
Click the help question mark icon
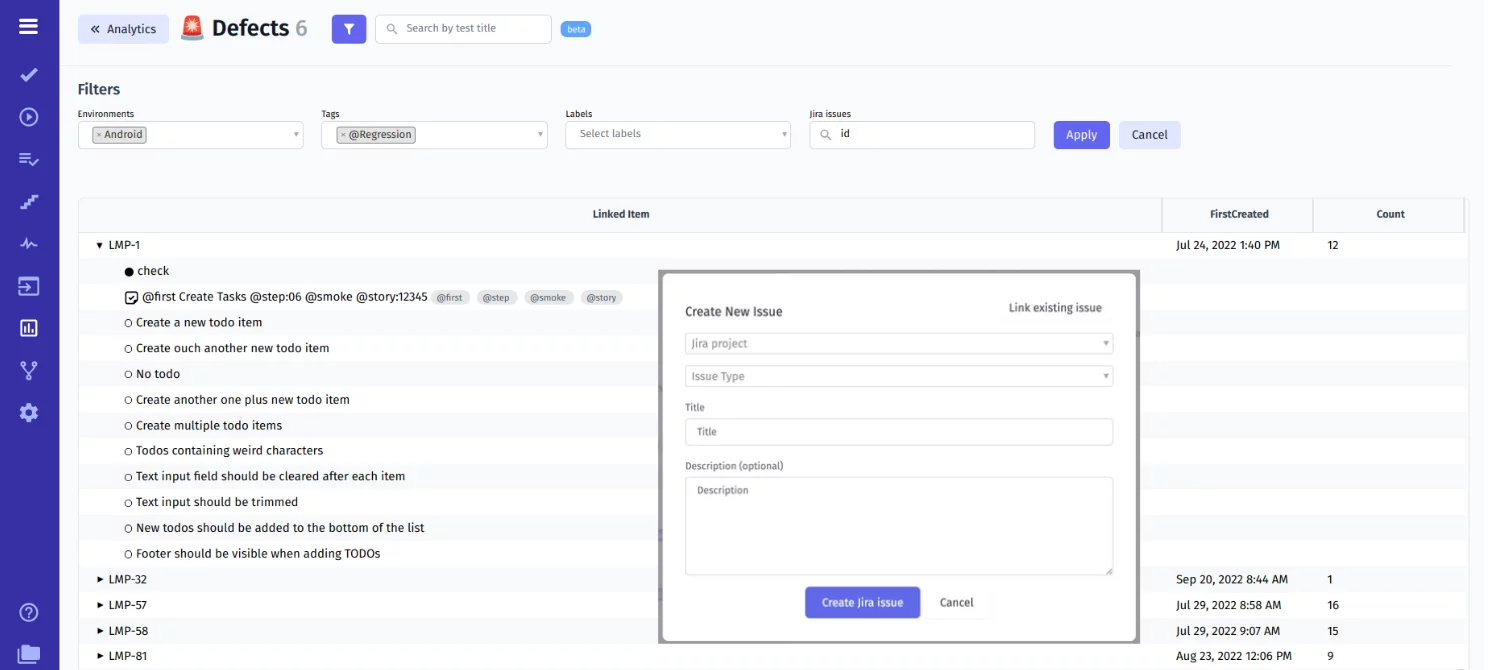pyautogui.click(x=28, y=612)
